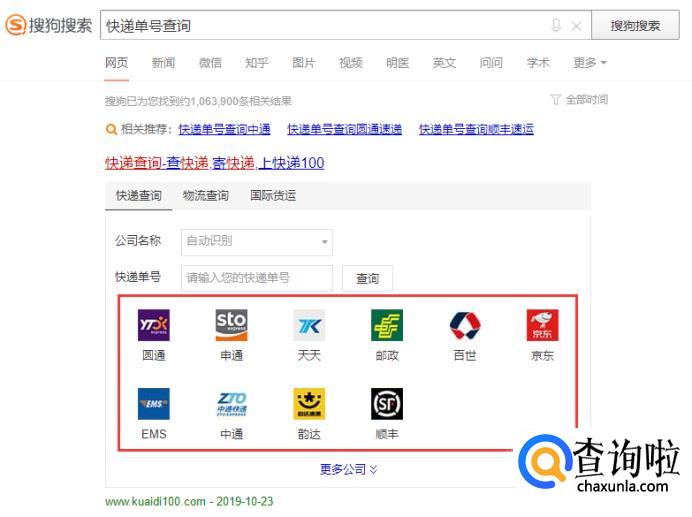Switch to the 学术 tab
Viewport: 692px width, 517px height.
[x=538, y=63]
